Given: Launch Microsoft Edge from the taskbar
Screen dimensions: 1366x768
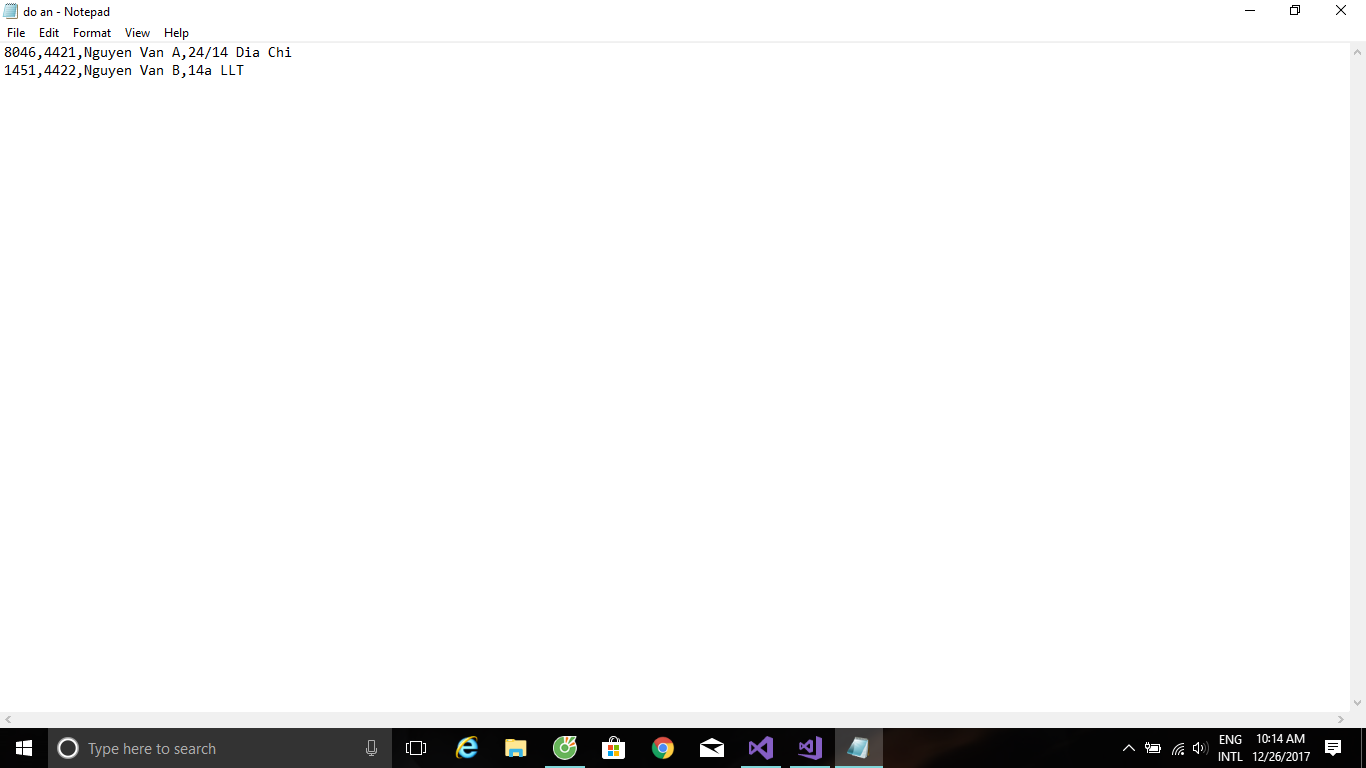Looking at the screenshot, I should [467, 748].
